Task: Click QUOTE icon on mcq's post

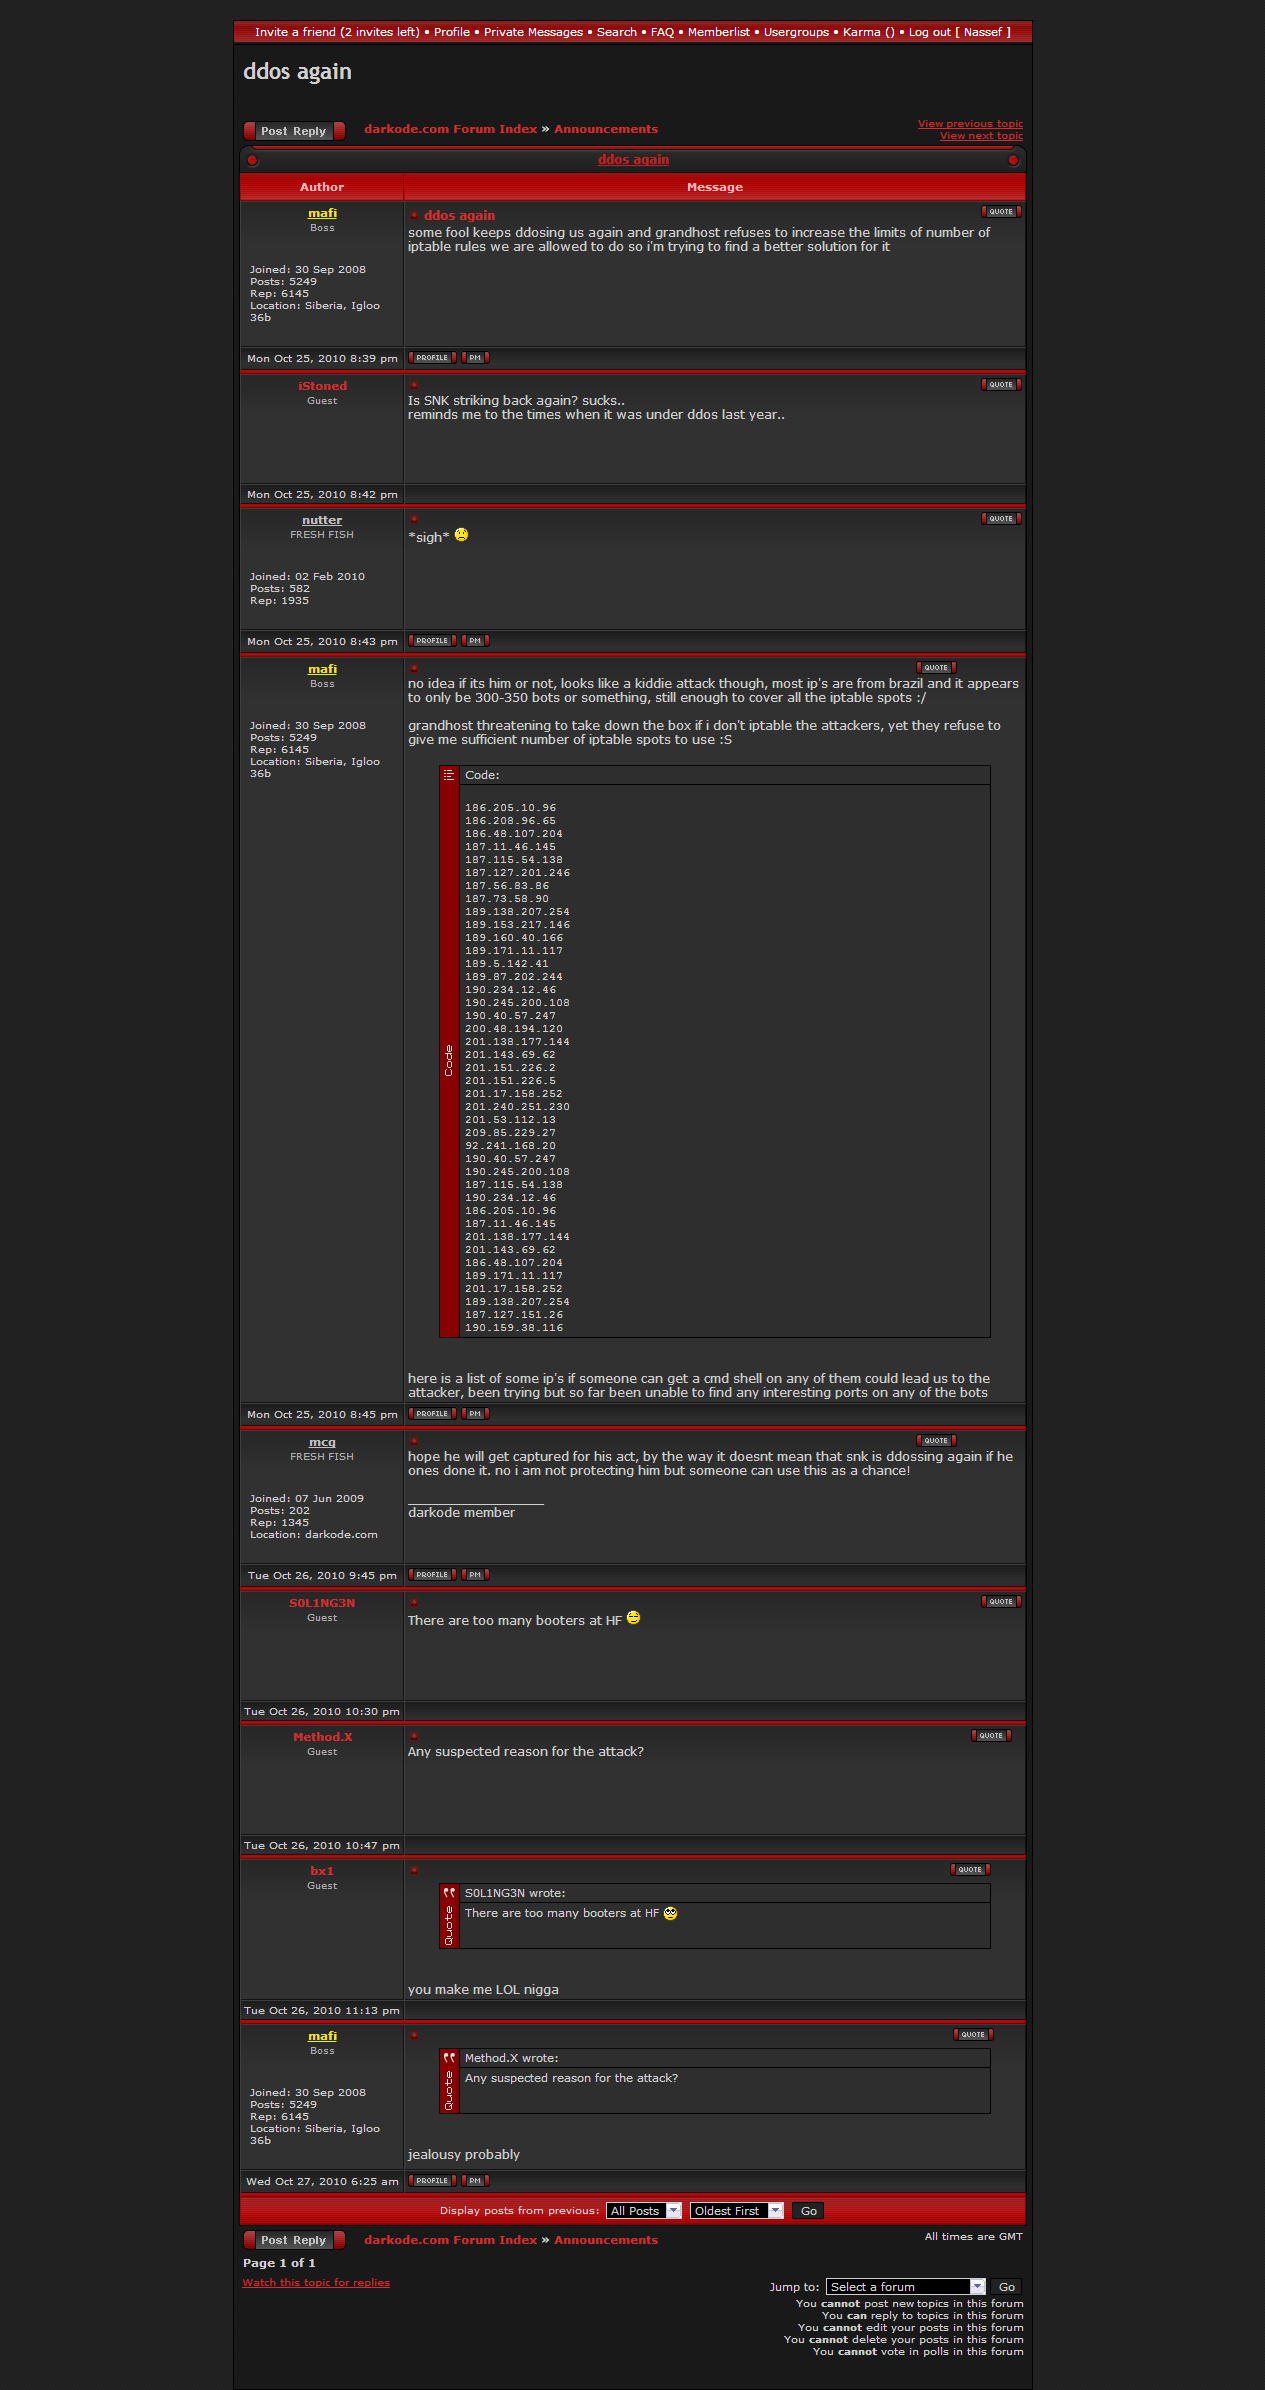Action: click(x=936, y=1441)
